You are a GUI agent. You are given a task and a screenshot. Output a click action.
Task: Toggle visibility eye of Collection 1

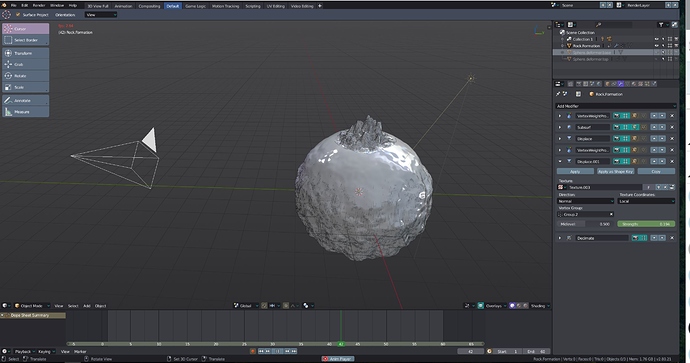656,39
